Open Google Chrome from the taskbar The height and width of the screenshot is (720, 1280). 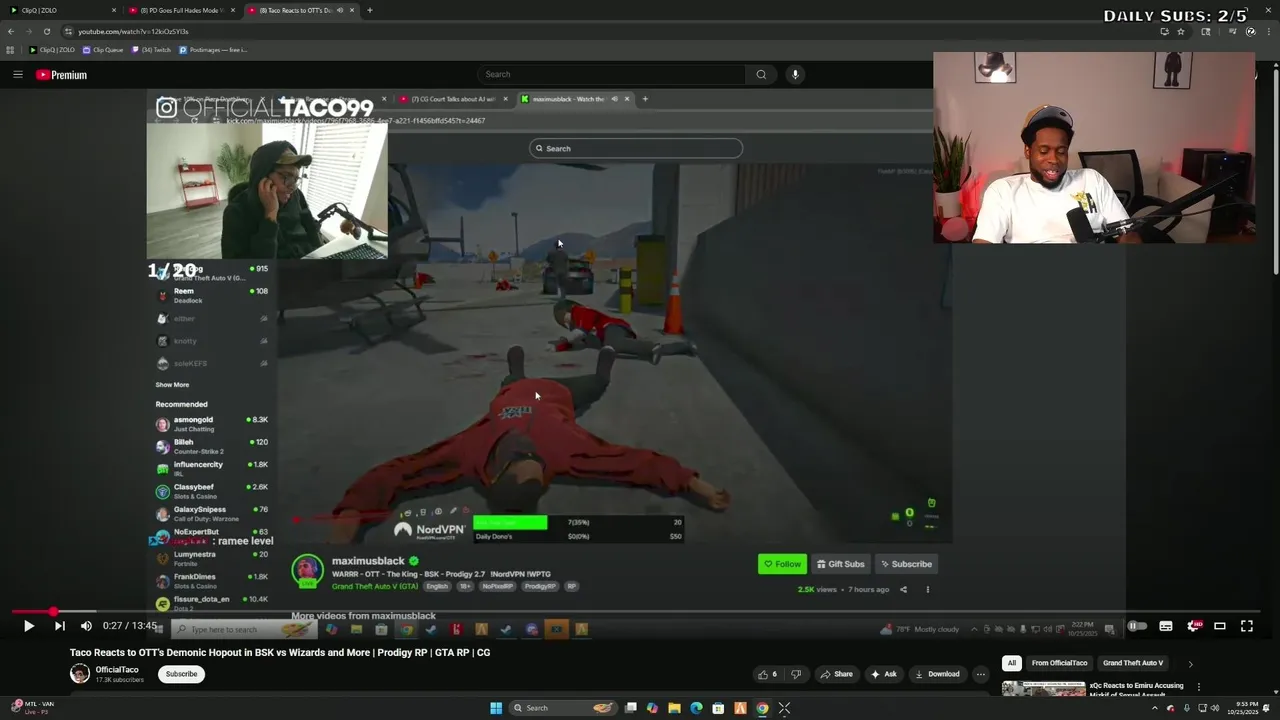click(762, 708)
